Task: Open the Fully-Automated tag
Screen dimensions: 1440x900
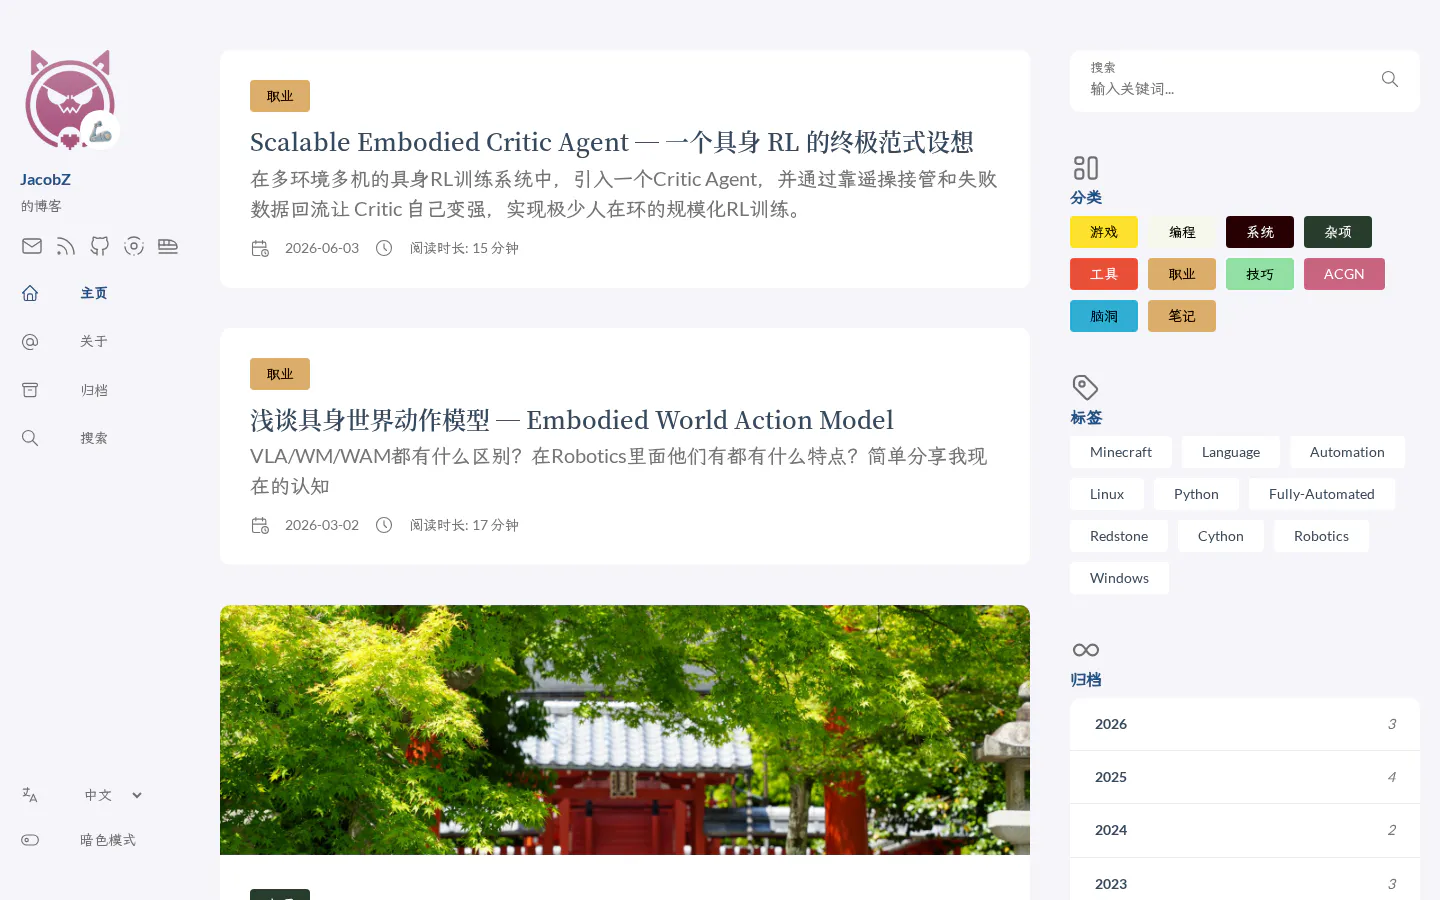Action: tap(1322, 494)
